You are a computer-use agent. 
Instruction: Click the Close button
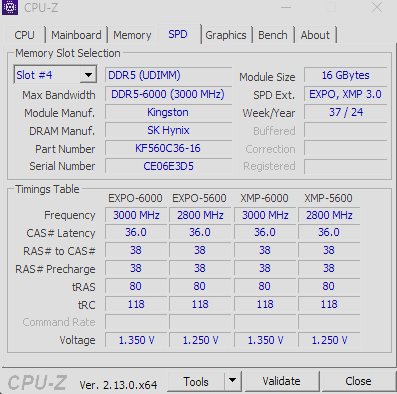click(x=358, y=381)
